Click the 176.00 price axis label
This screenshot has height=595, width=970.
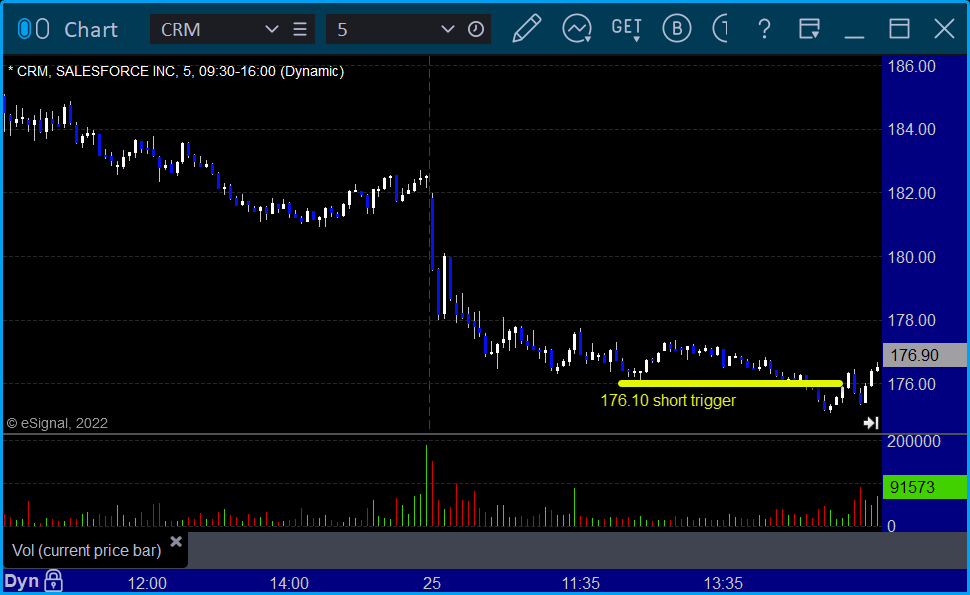coord(911,384)
